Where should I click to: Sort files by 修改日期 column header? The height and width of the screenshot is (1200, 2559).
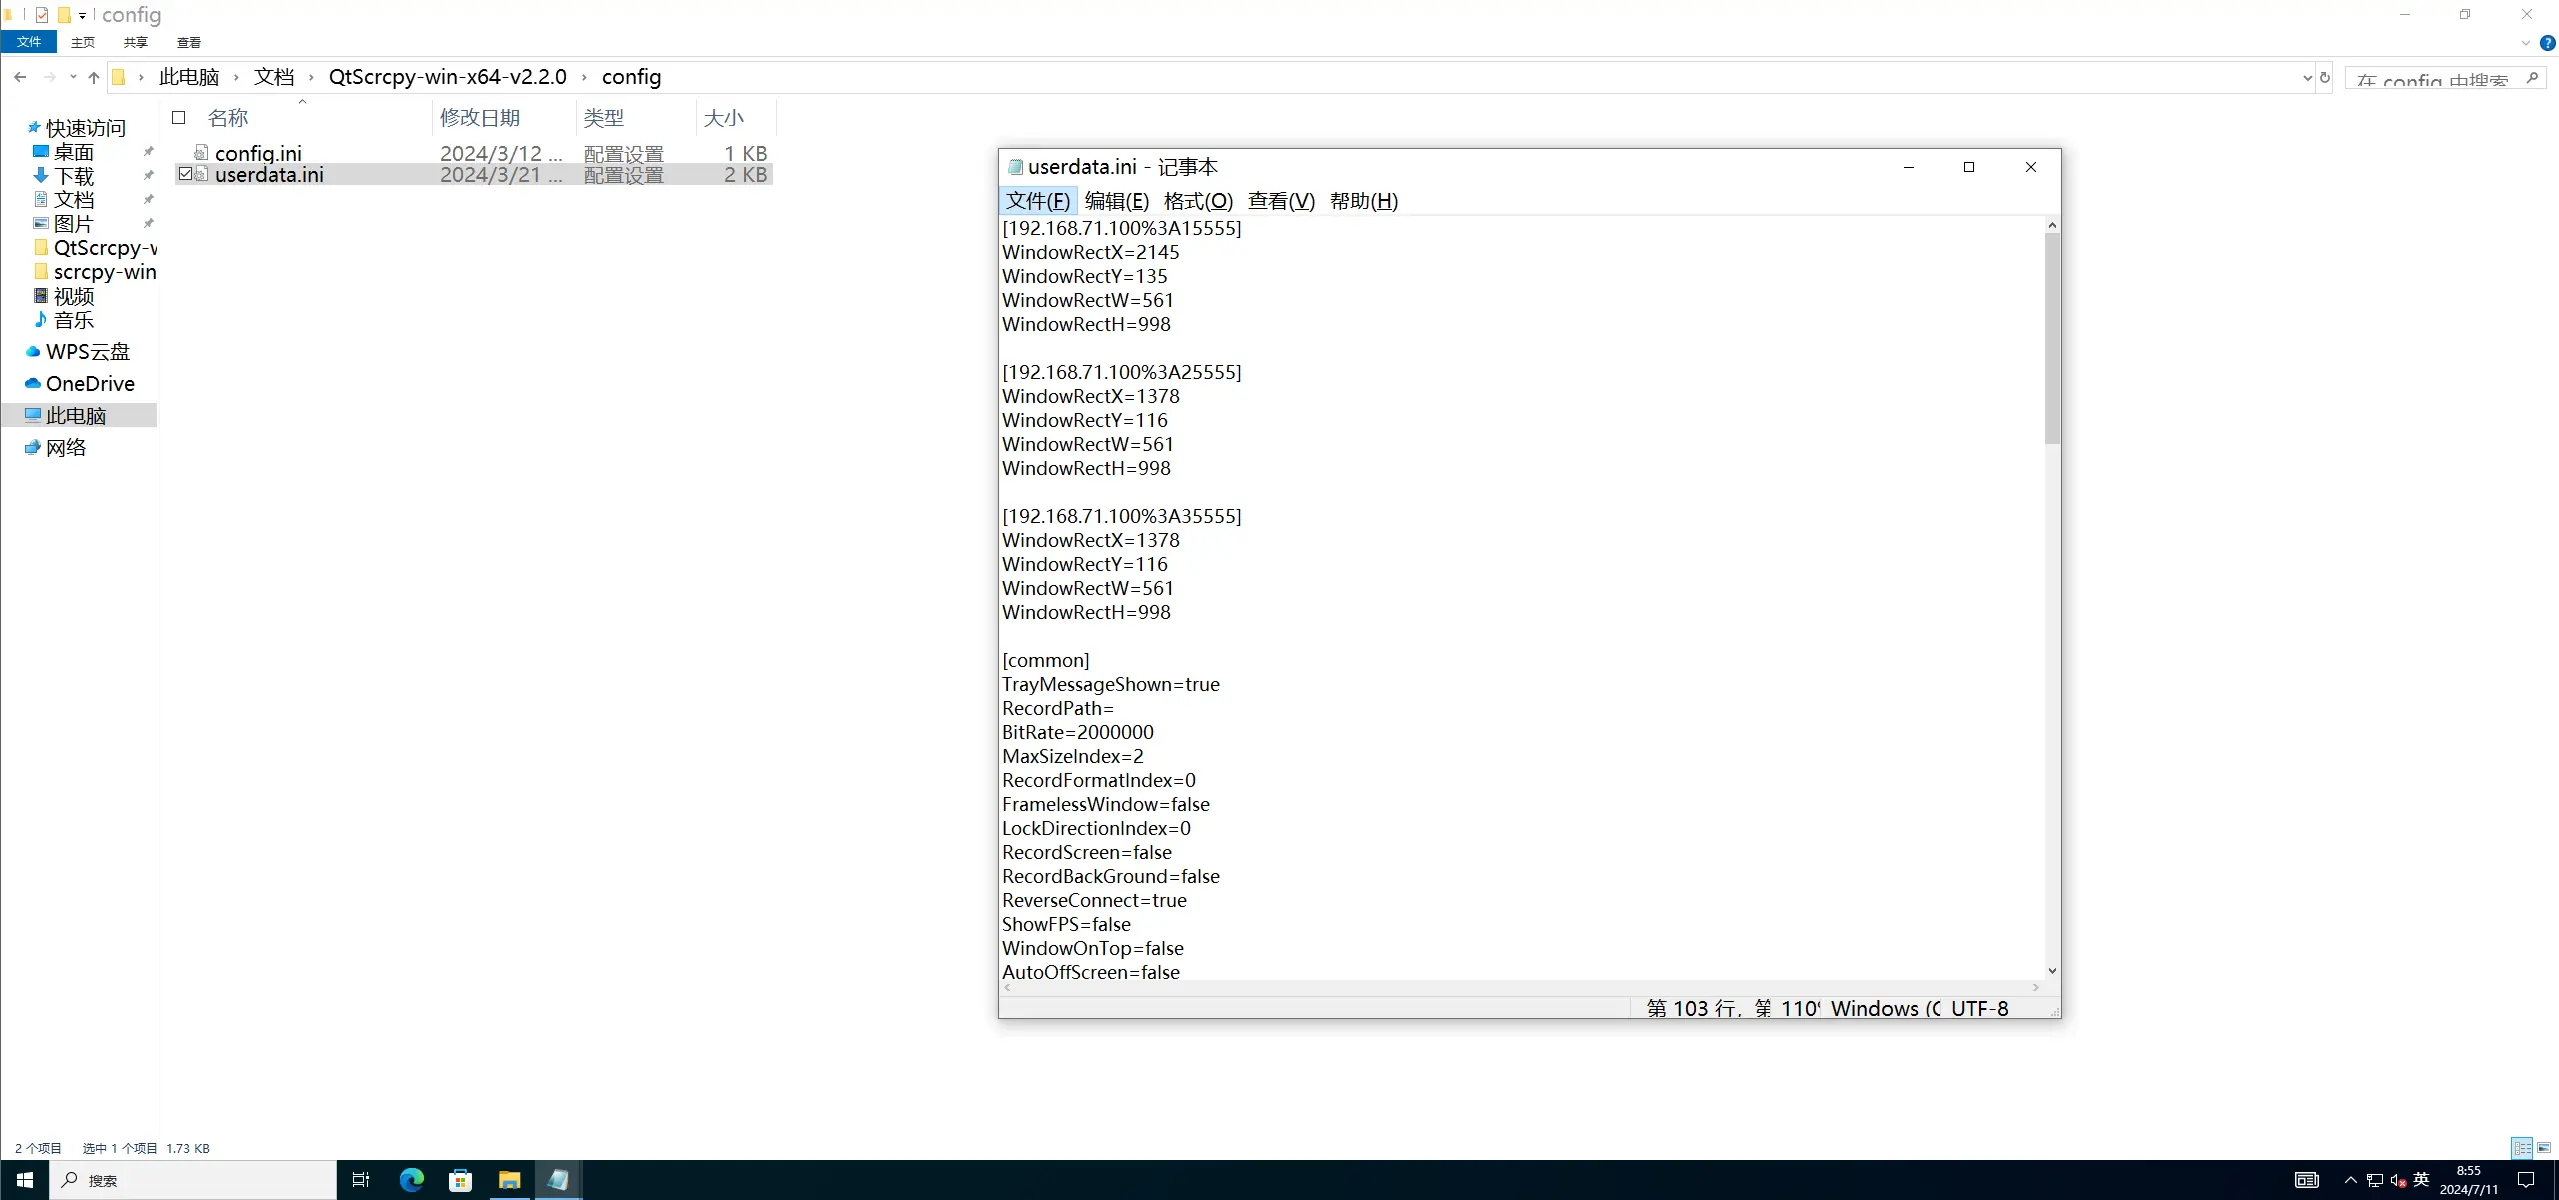pos(480,118)
